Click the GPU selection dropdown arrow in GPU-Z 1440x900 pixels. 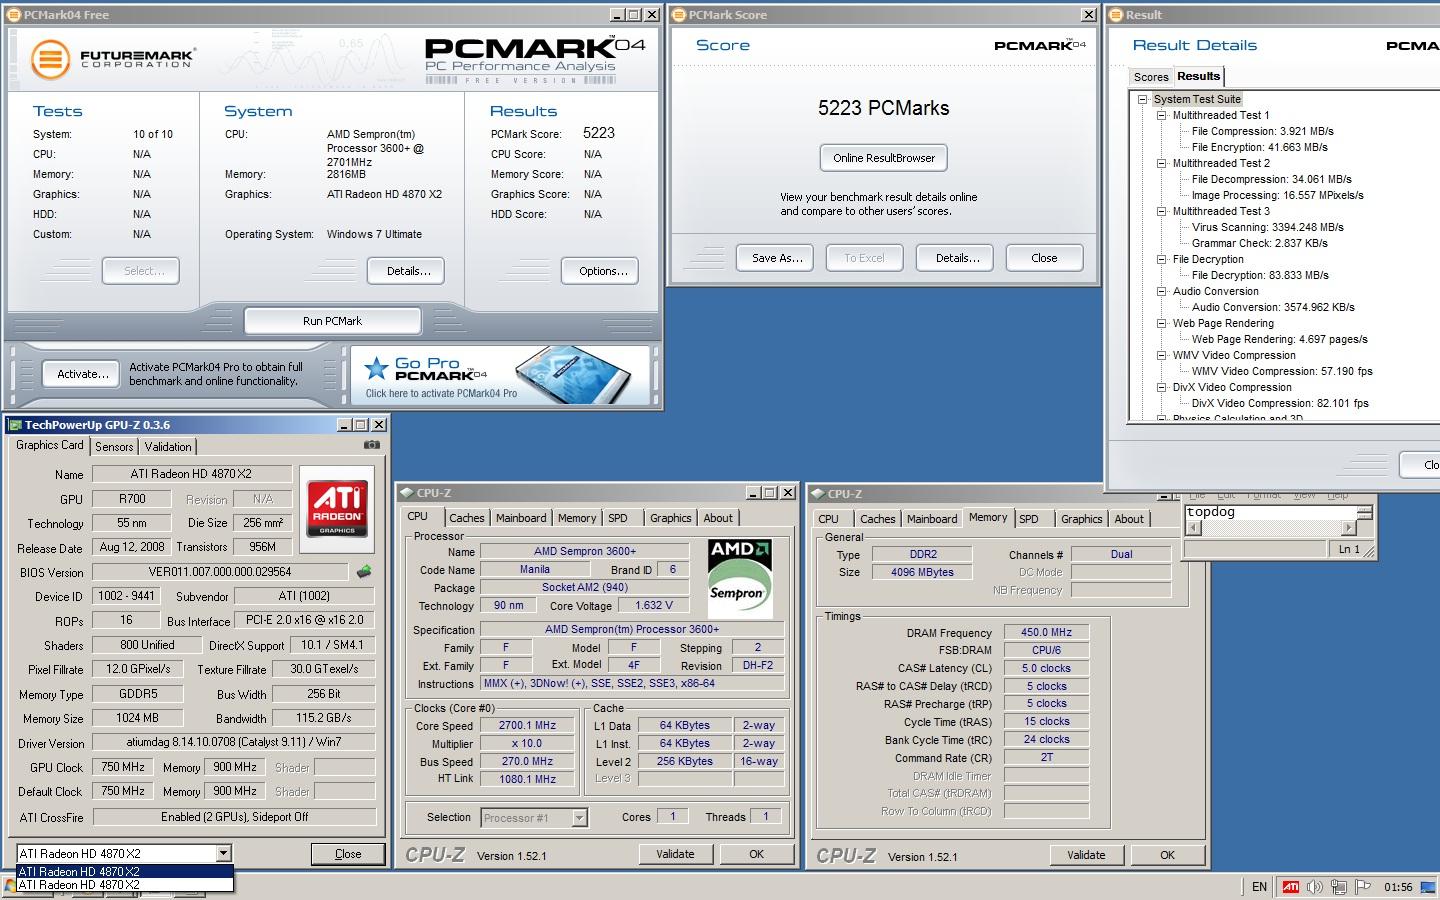pos(223,853)
